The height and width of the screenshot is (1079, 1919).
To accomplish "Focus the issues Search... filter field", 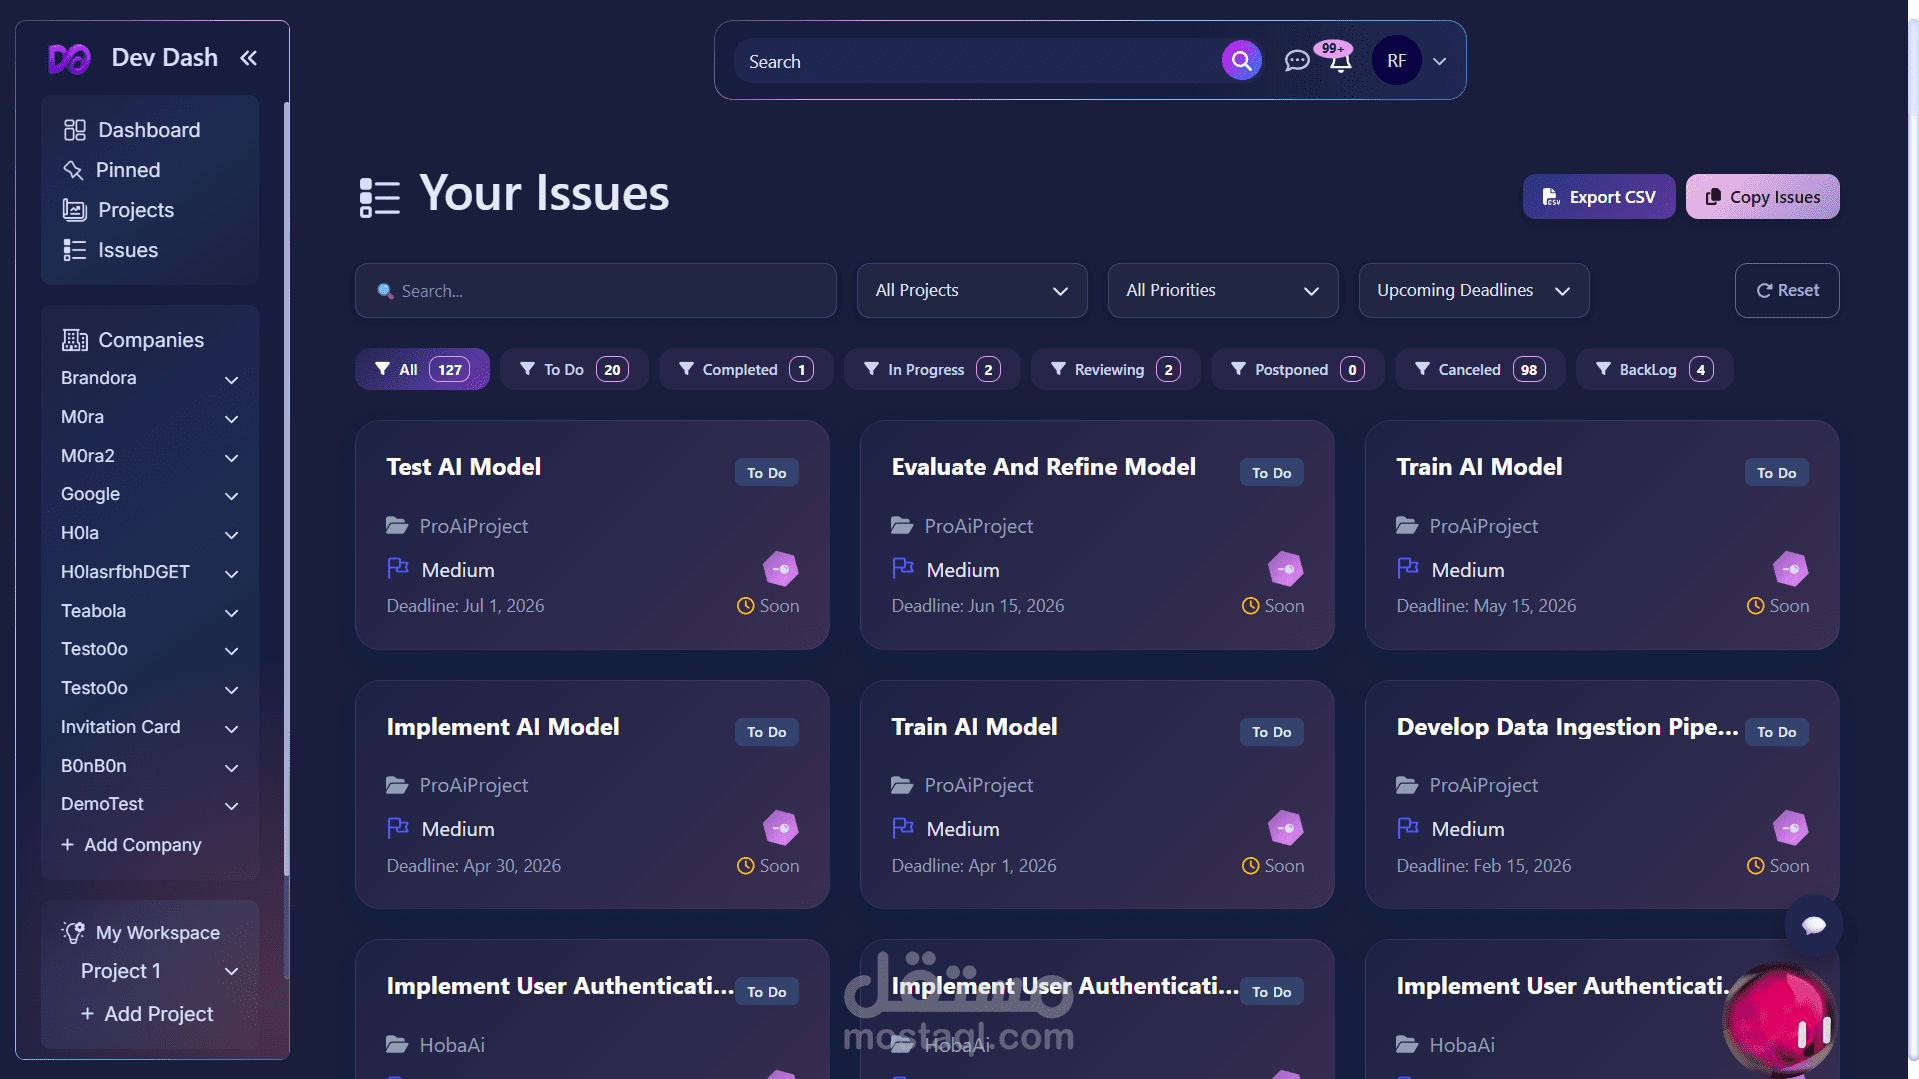I will (596, 290).
